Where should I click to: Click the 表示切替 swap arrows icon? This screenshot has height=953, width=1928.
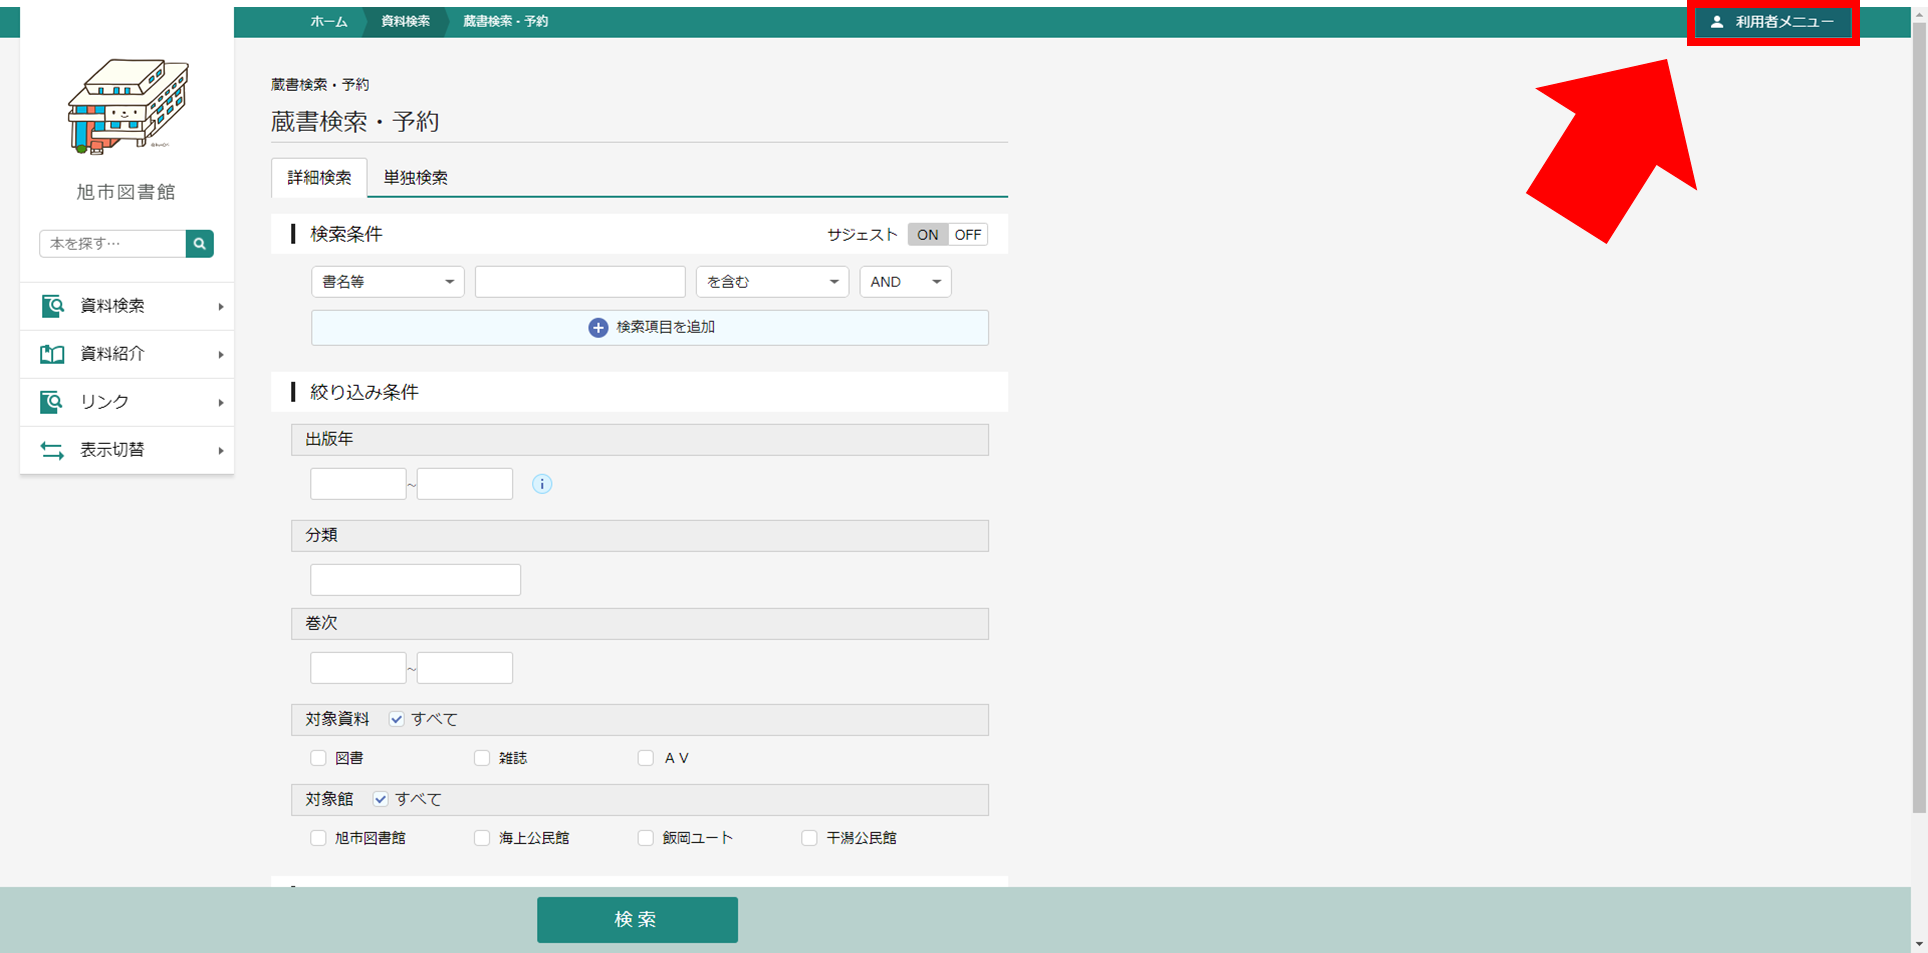[x=52, y=450]
